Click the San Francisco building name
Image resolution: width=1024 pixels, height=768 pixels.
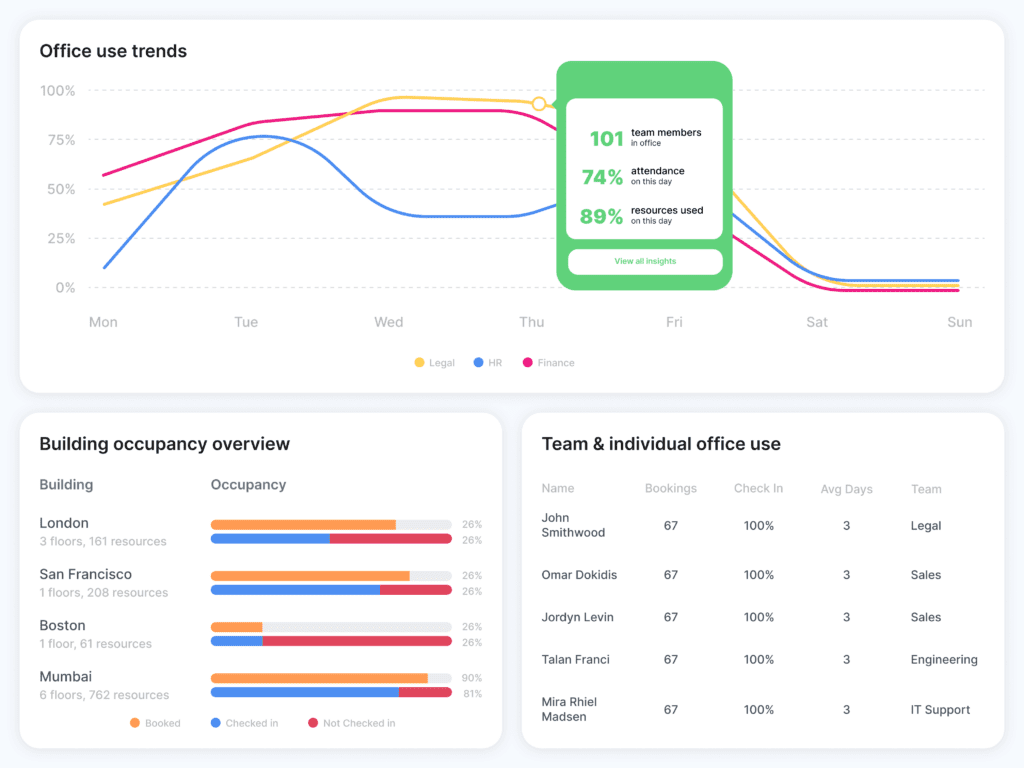click(85, 574)
